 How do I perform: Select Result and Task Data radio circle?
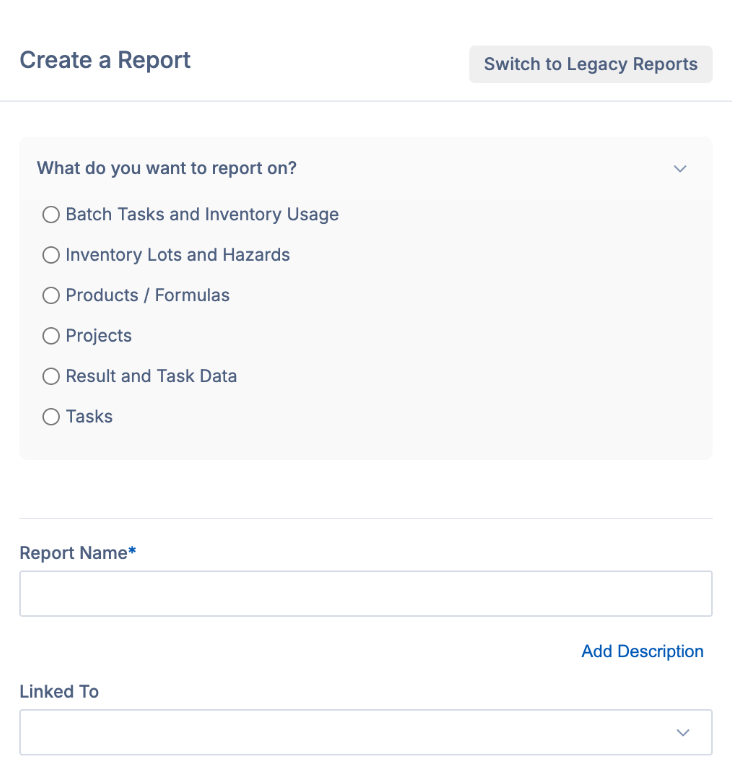(x=51, y=377)
